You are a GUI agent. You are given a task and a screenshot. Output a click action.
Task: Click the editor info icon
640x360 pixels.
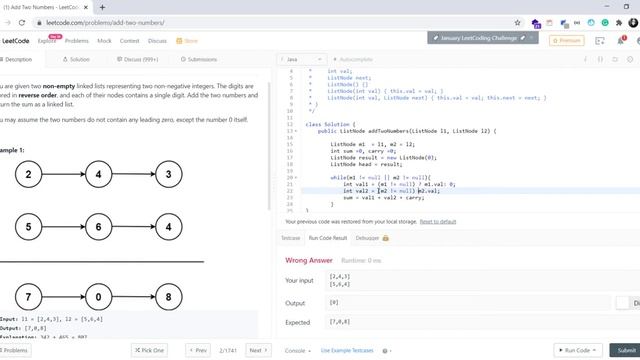click(585, 60)
